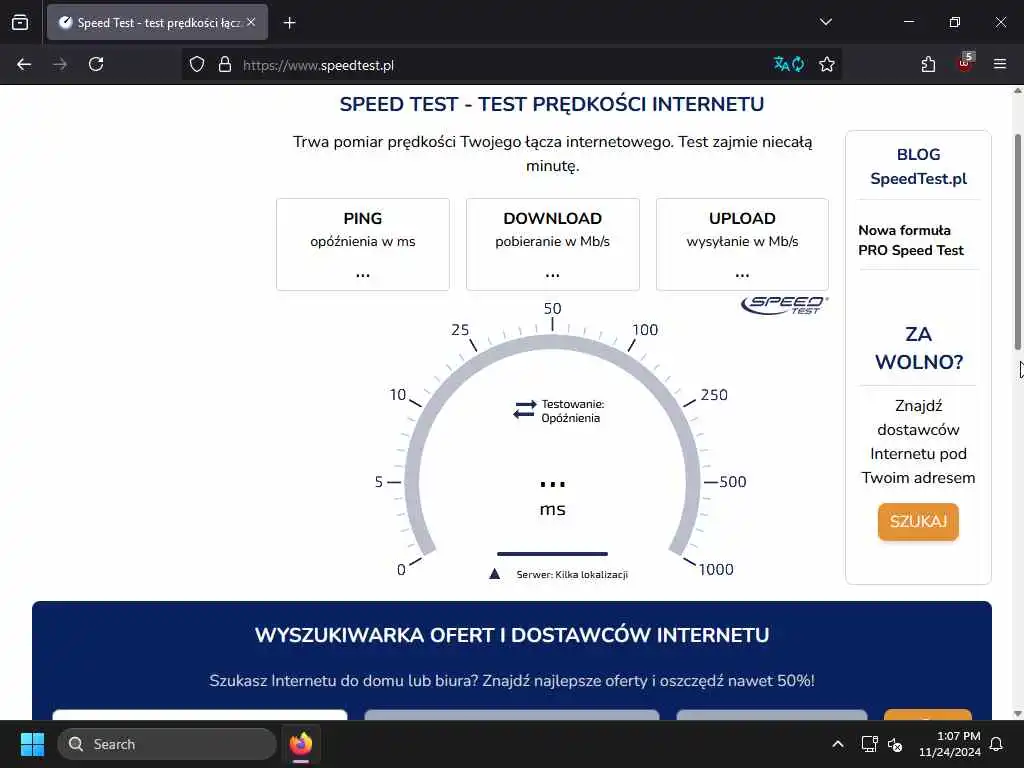Go back one page
Viewport: 1024px width, 768px height.
point(24,65)
